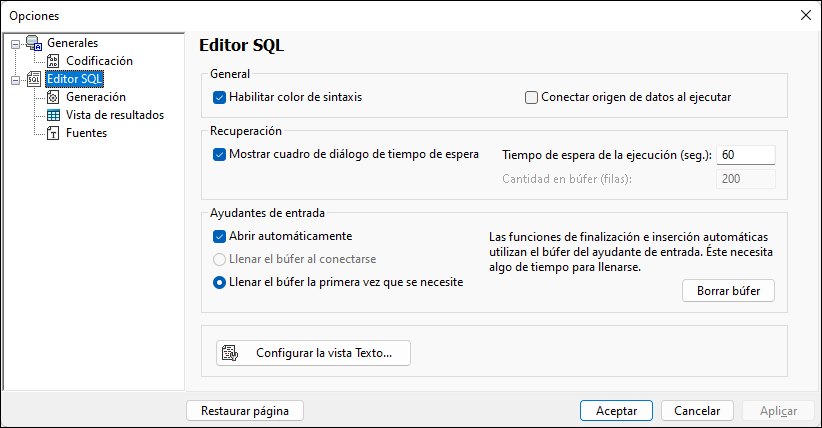822x428 pixels.
Task: Click the execution timeout seconds field
Action: tap(746, 155)
